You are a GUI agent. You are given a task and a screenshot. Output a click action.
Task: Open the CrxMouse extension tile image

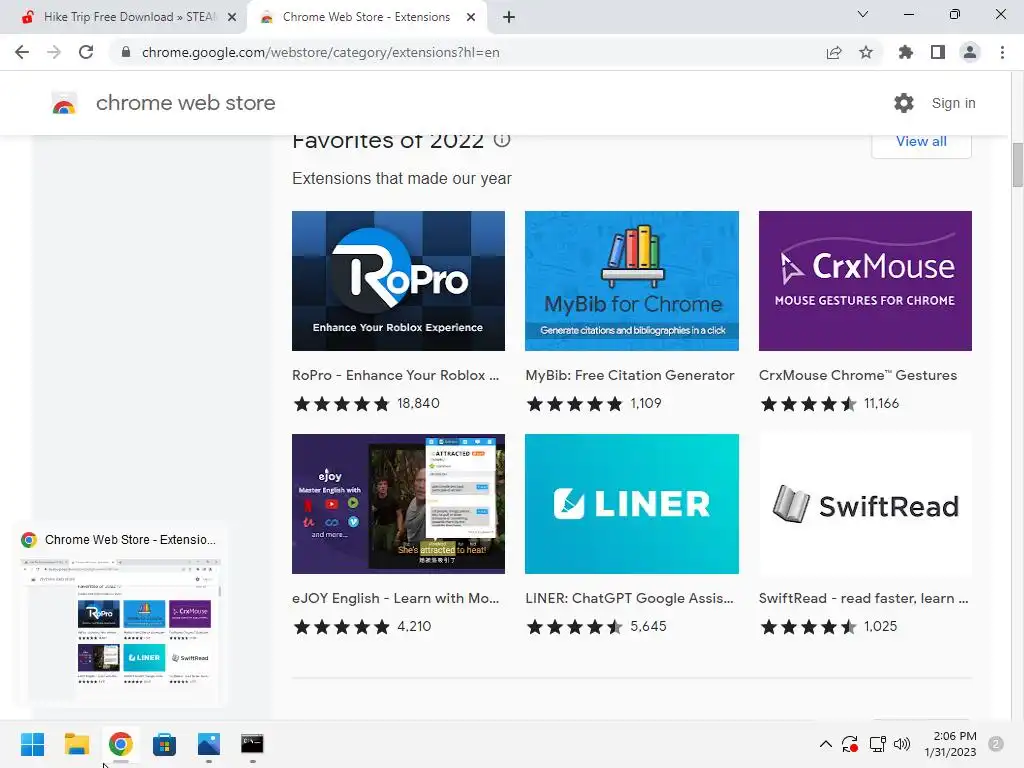(865, 281)
